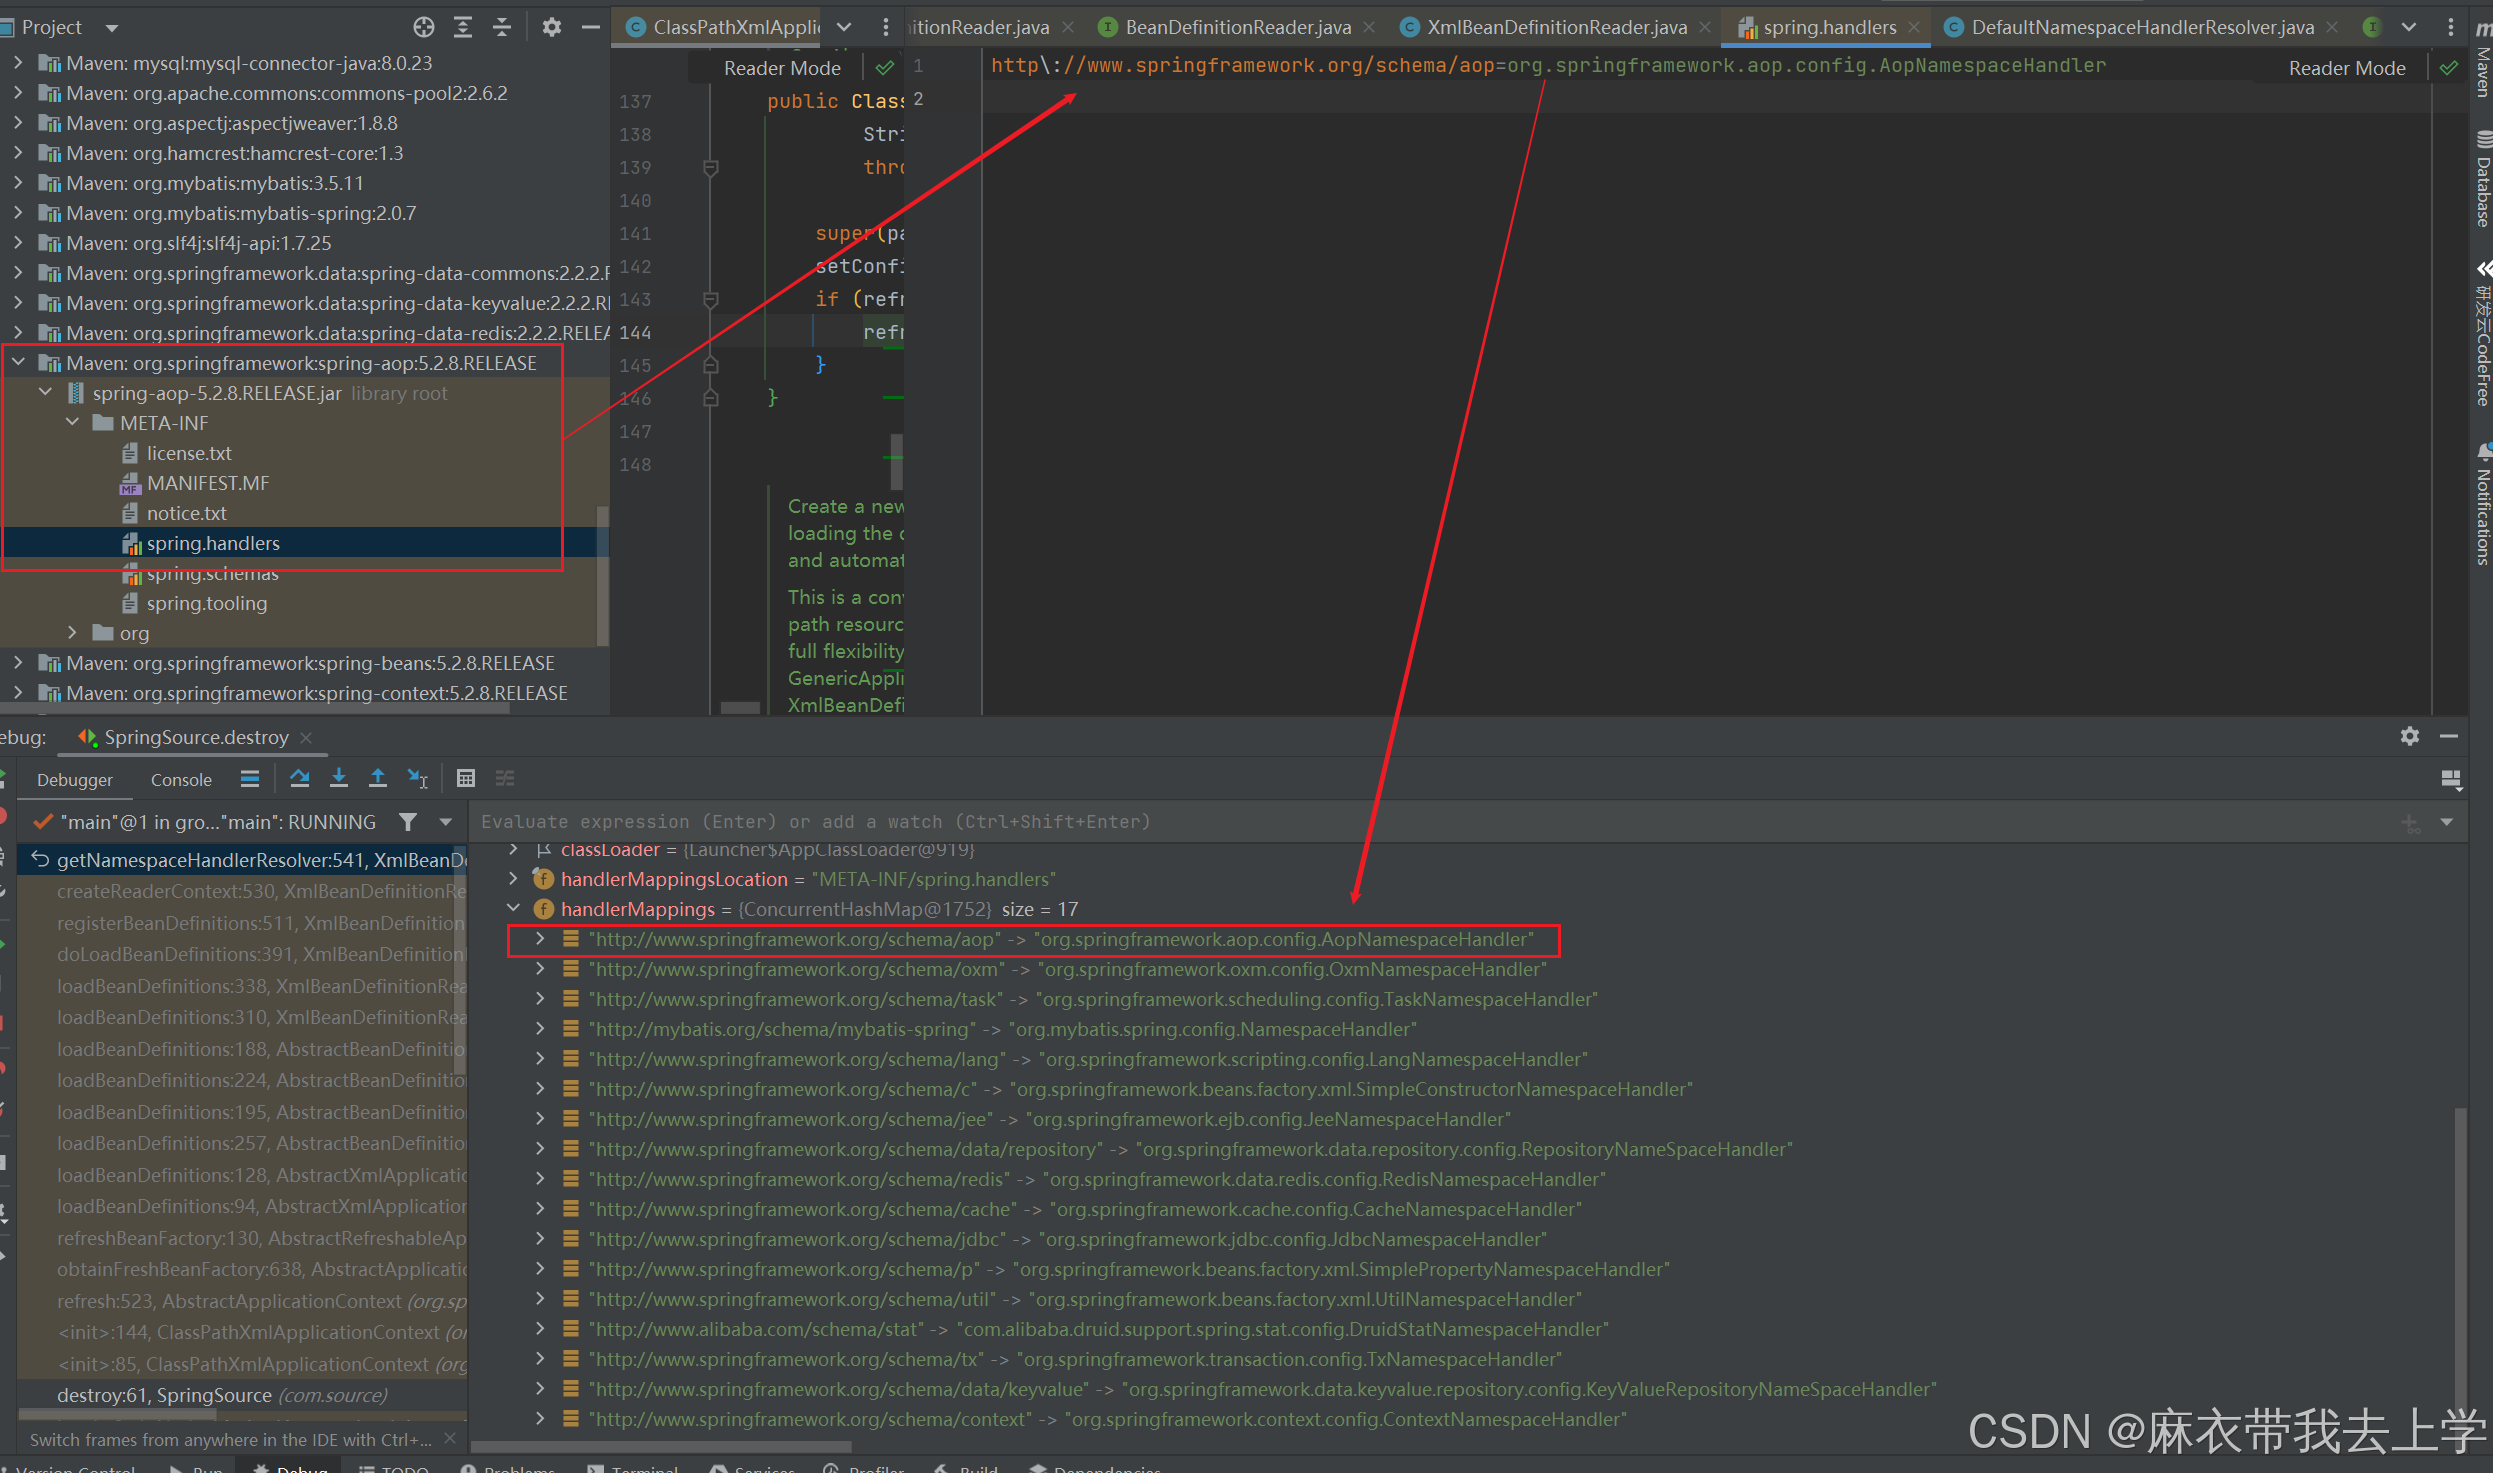Click the Run to Cursor icon
Image resolution: width=2493 pixels, height=1473 pixels.
417,778
